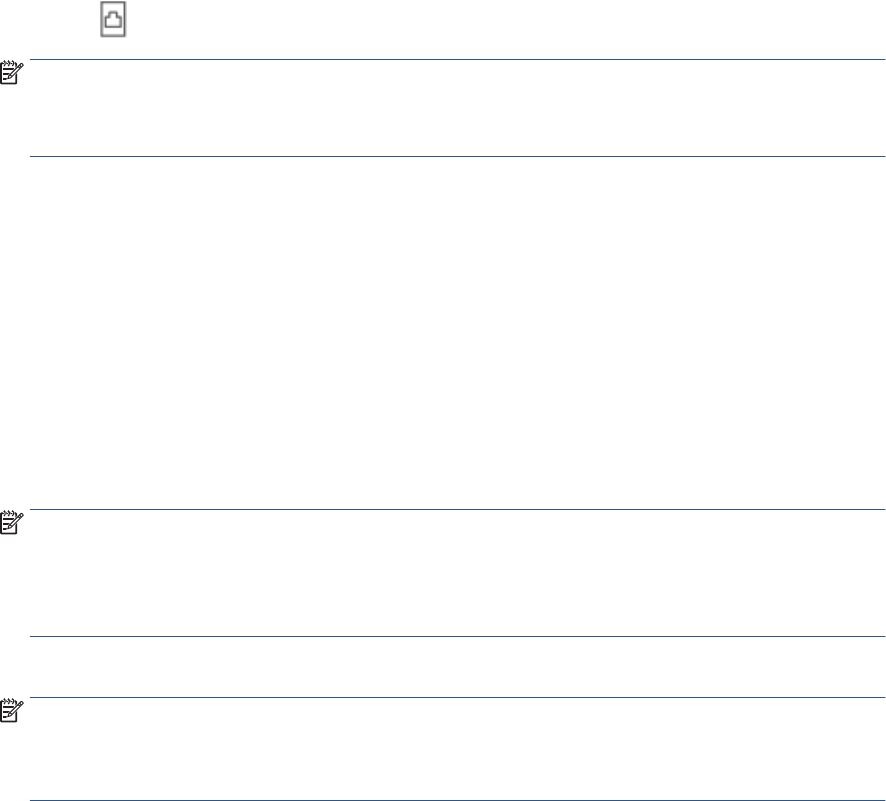
Task: Click the second note pencil icon
Action: click(12, 523)
